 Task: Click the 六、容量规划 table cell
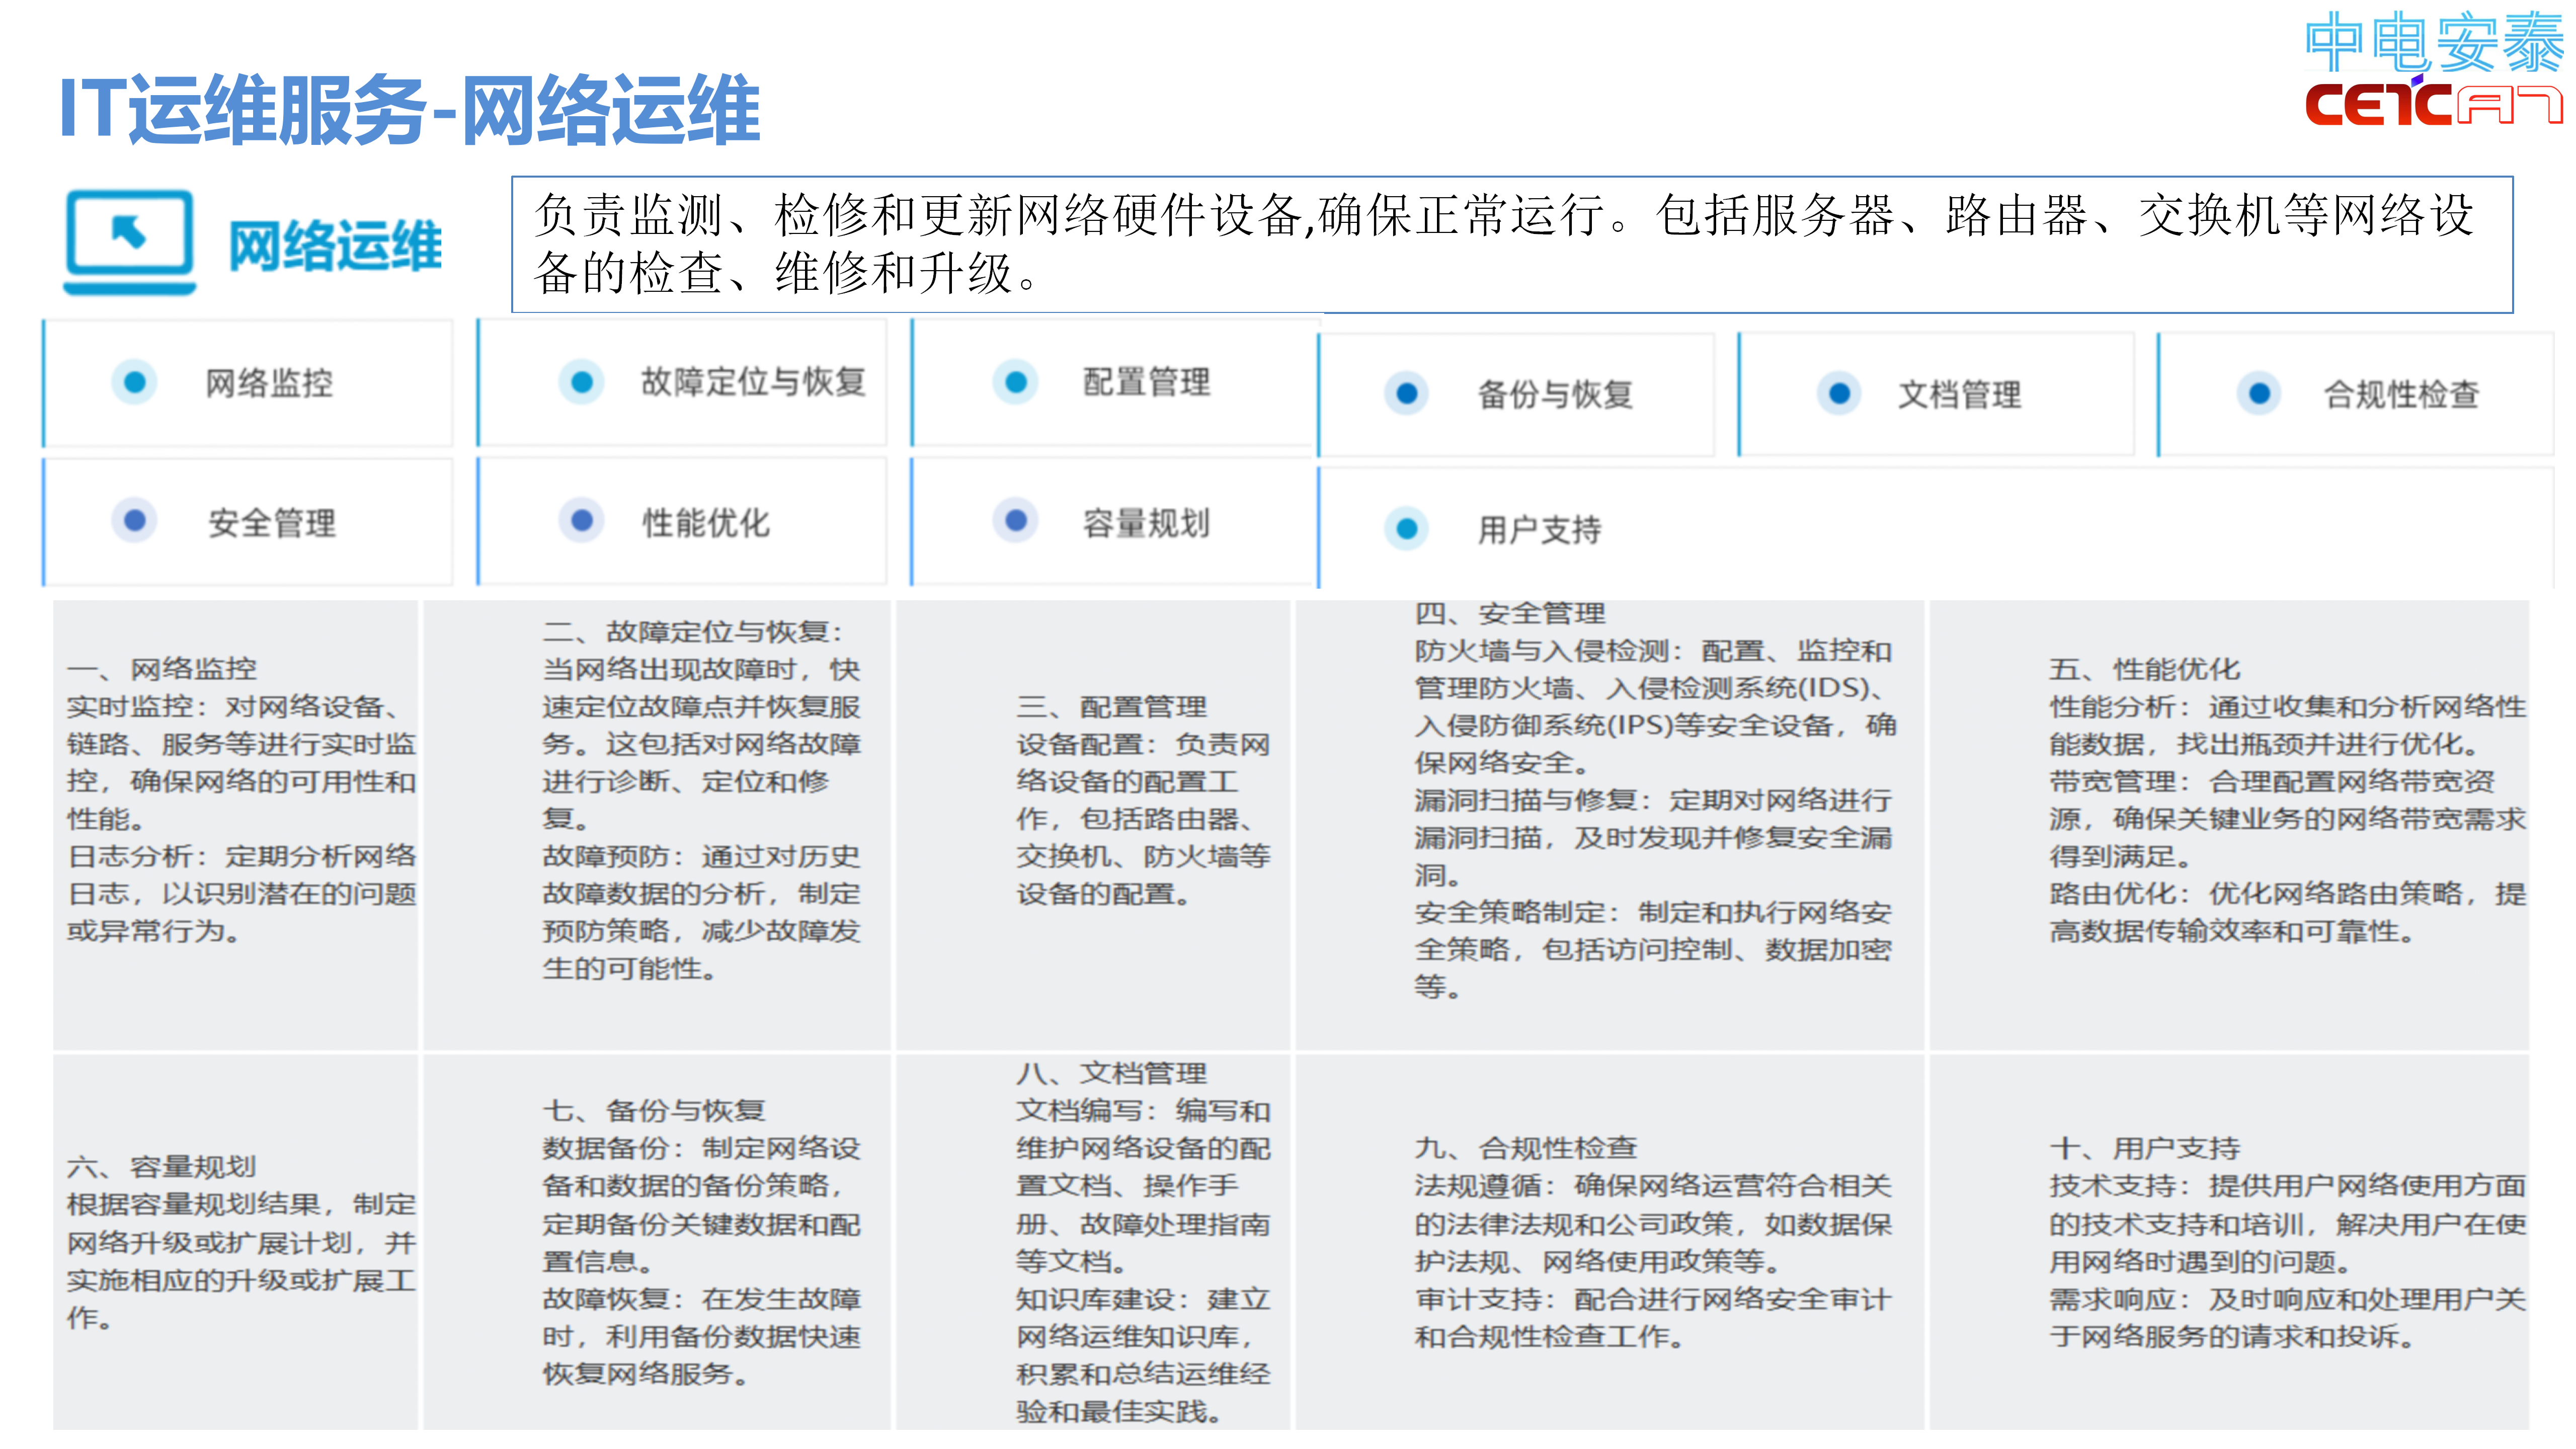point(236,1241)
